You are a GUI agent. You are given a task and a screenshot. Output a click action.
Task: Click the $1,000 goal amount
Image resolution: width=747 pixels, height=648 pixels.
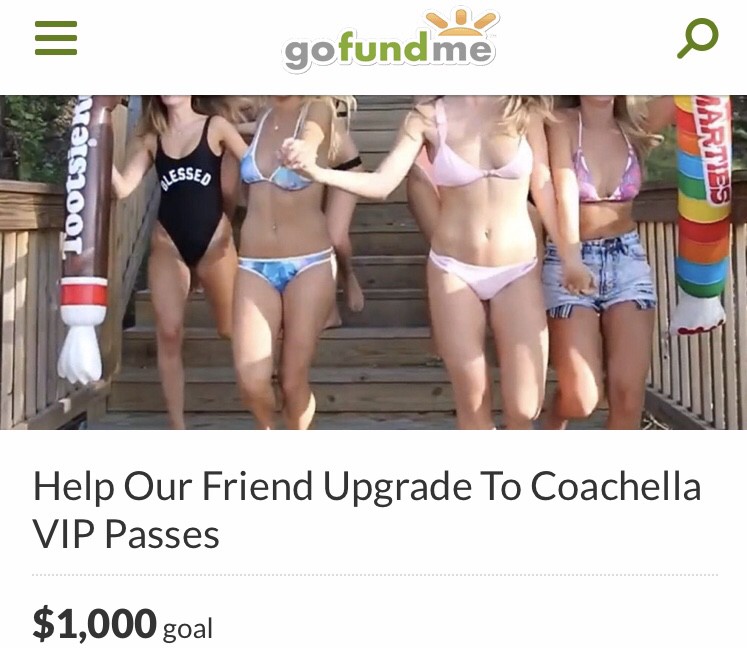[94, 623]
